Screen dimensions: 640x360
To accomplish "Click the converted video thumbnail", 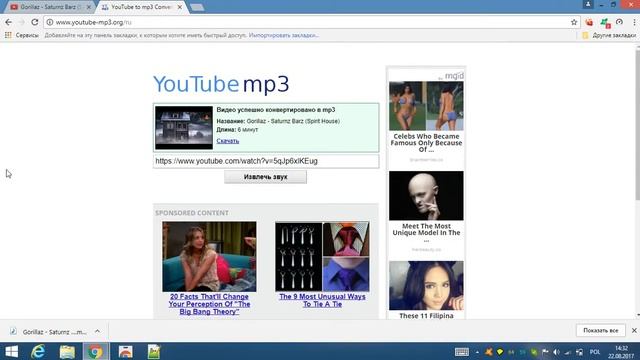I will pos(184,128).
